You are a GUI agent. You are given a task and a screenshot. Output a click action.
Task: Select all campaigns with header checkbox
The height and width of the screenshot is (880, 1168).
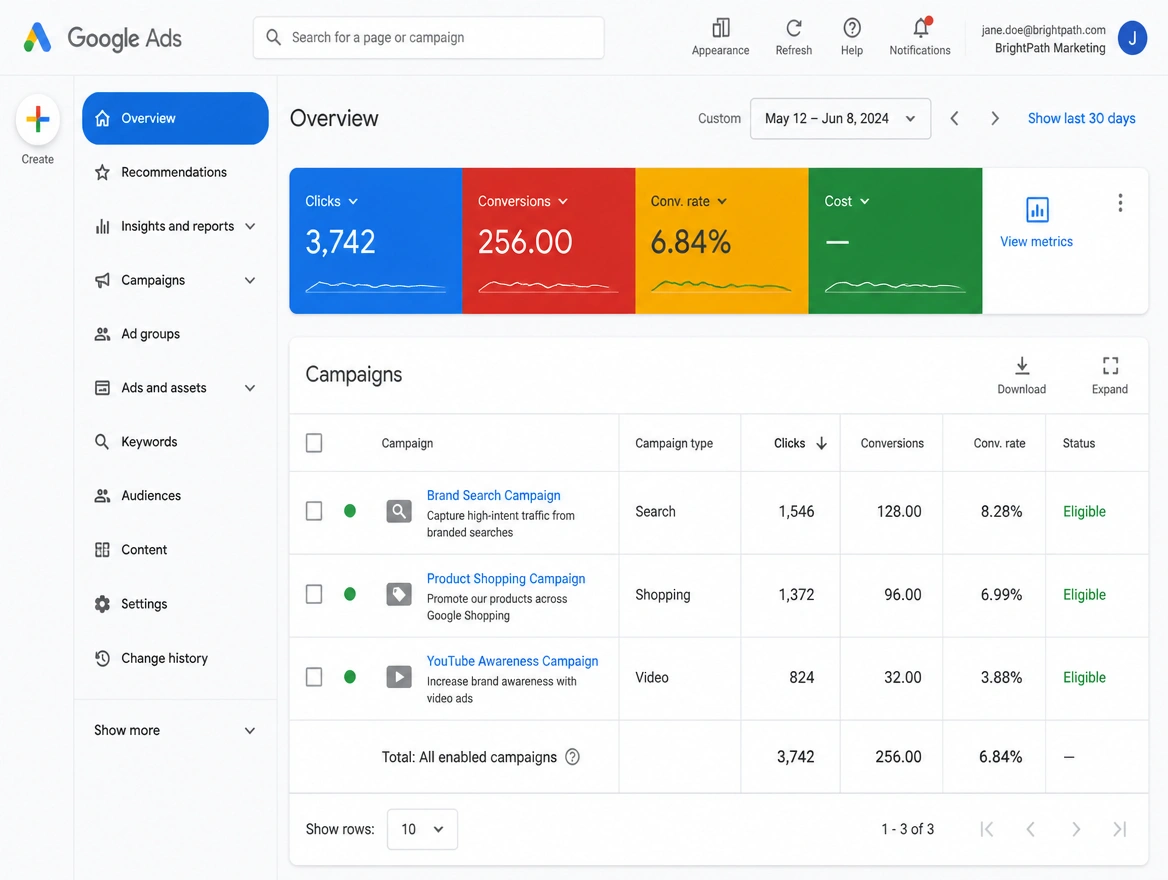pyautogui.click(x=314, y=443)
